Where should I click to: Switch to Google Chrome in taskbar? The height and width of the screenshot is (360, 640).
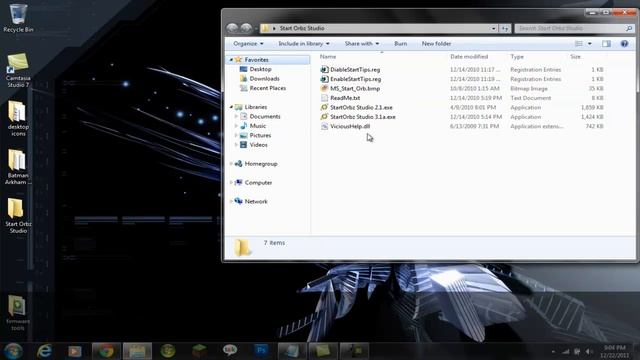point(106,351)
